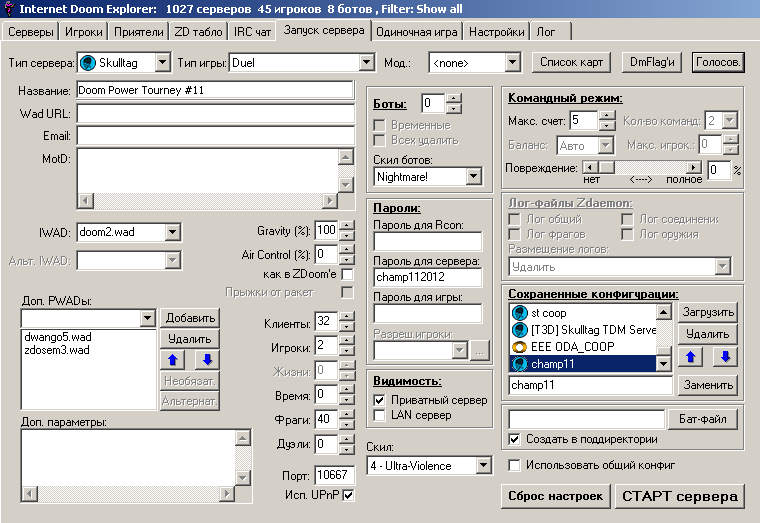
Task: Uncheck the Приватный сервер checkbox
Action: point(380,400)
